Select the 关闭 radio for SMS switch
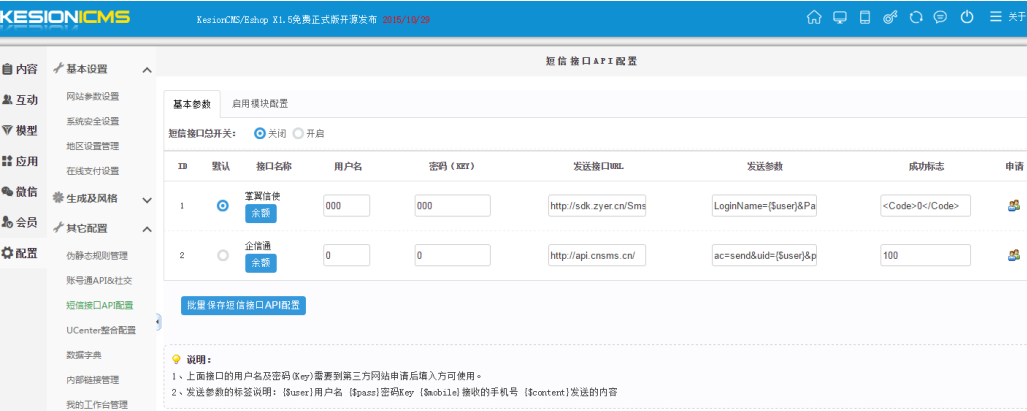Screen dimensions: 1027x411 (x=260, y=133)
